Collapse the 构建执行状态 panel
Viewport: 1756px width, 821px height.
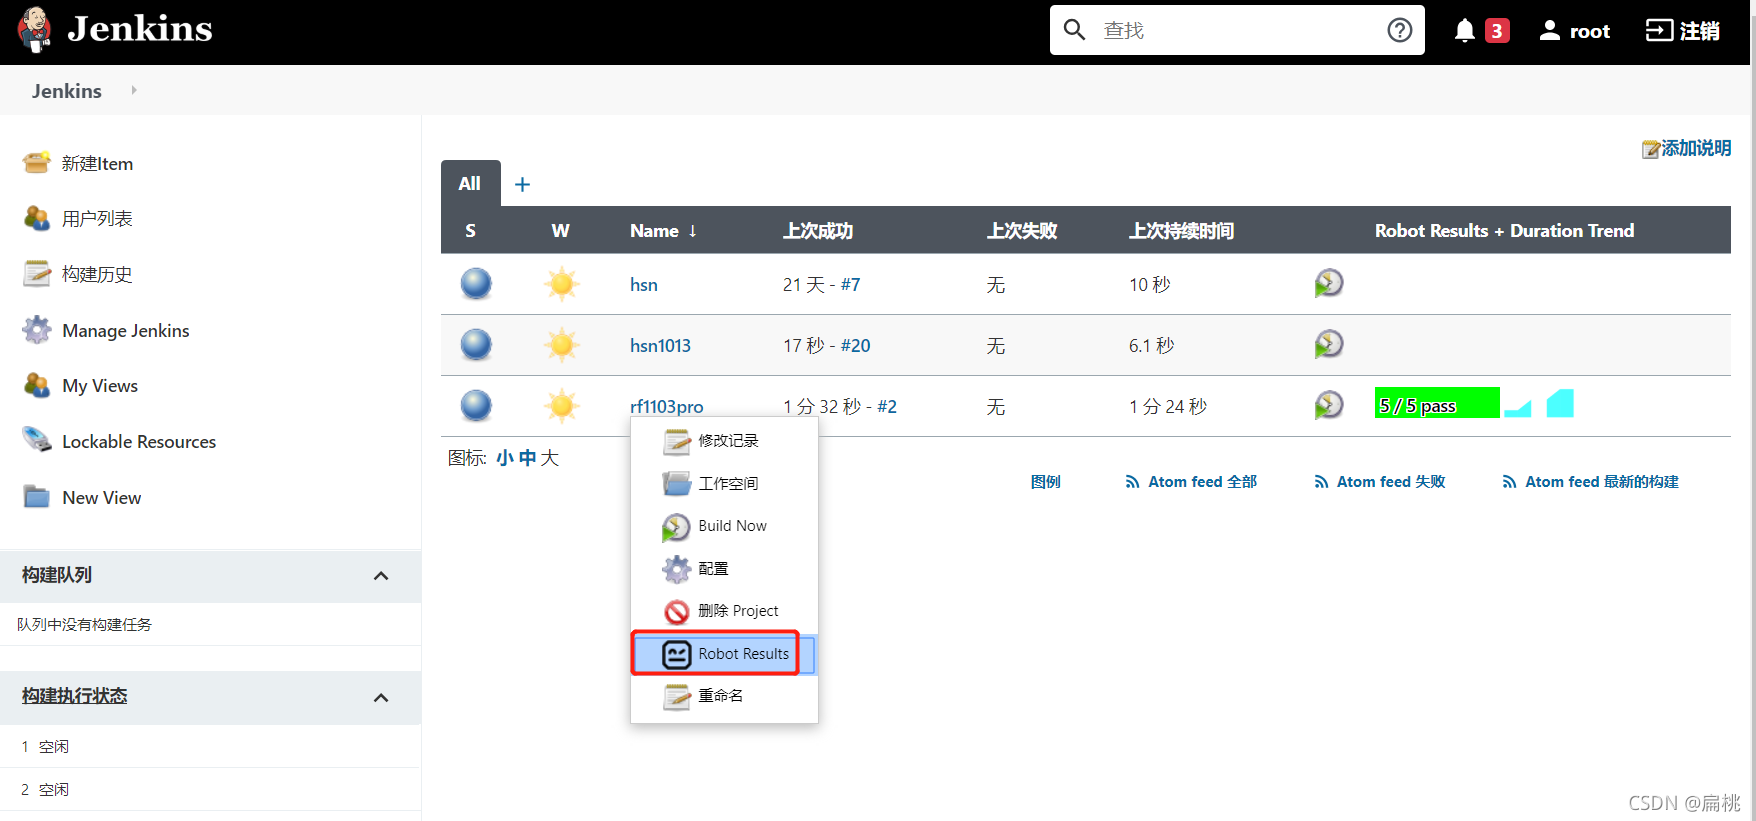tap(381, 697)
